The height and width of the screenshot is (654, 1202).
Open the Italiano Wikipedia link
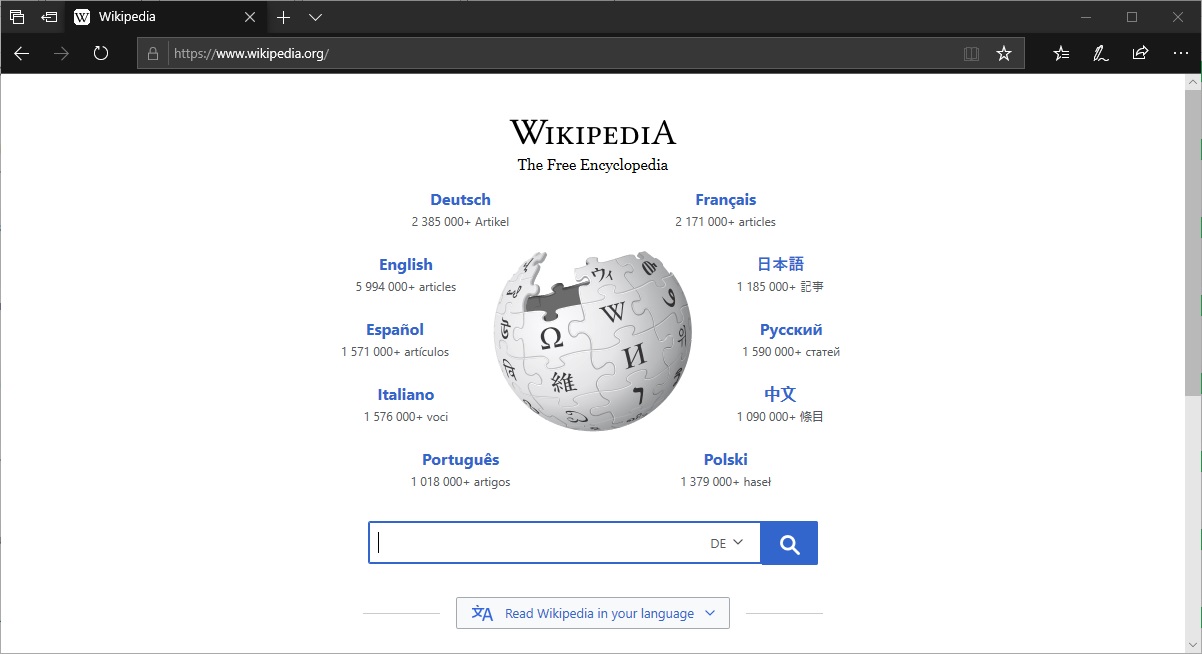coord(406,395)
